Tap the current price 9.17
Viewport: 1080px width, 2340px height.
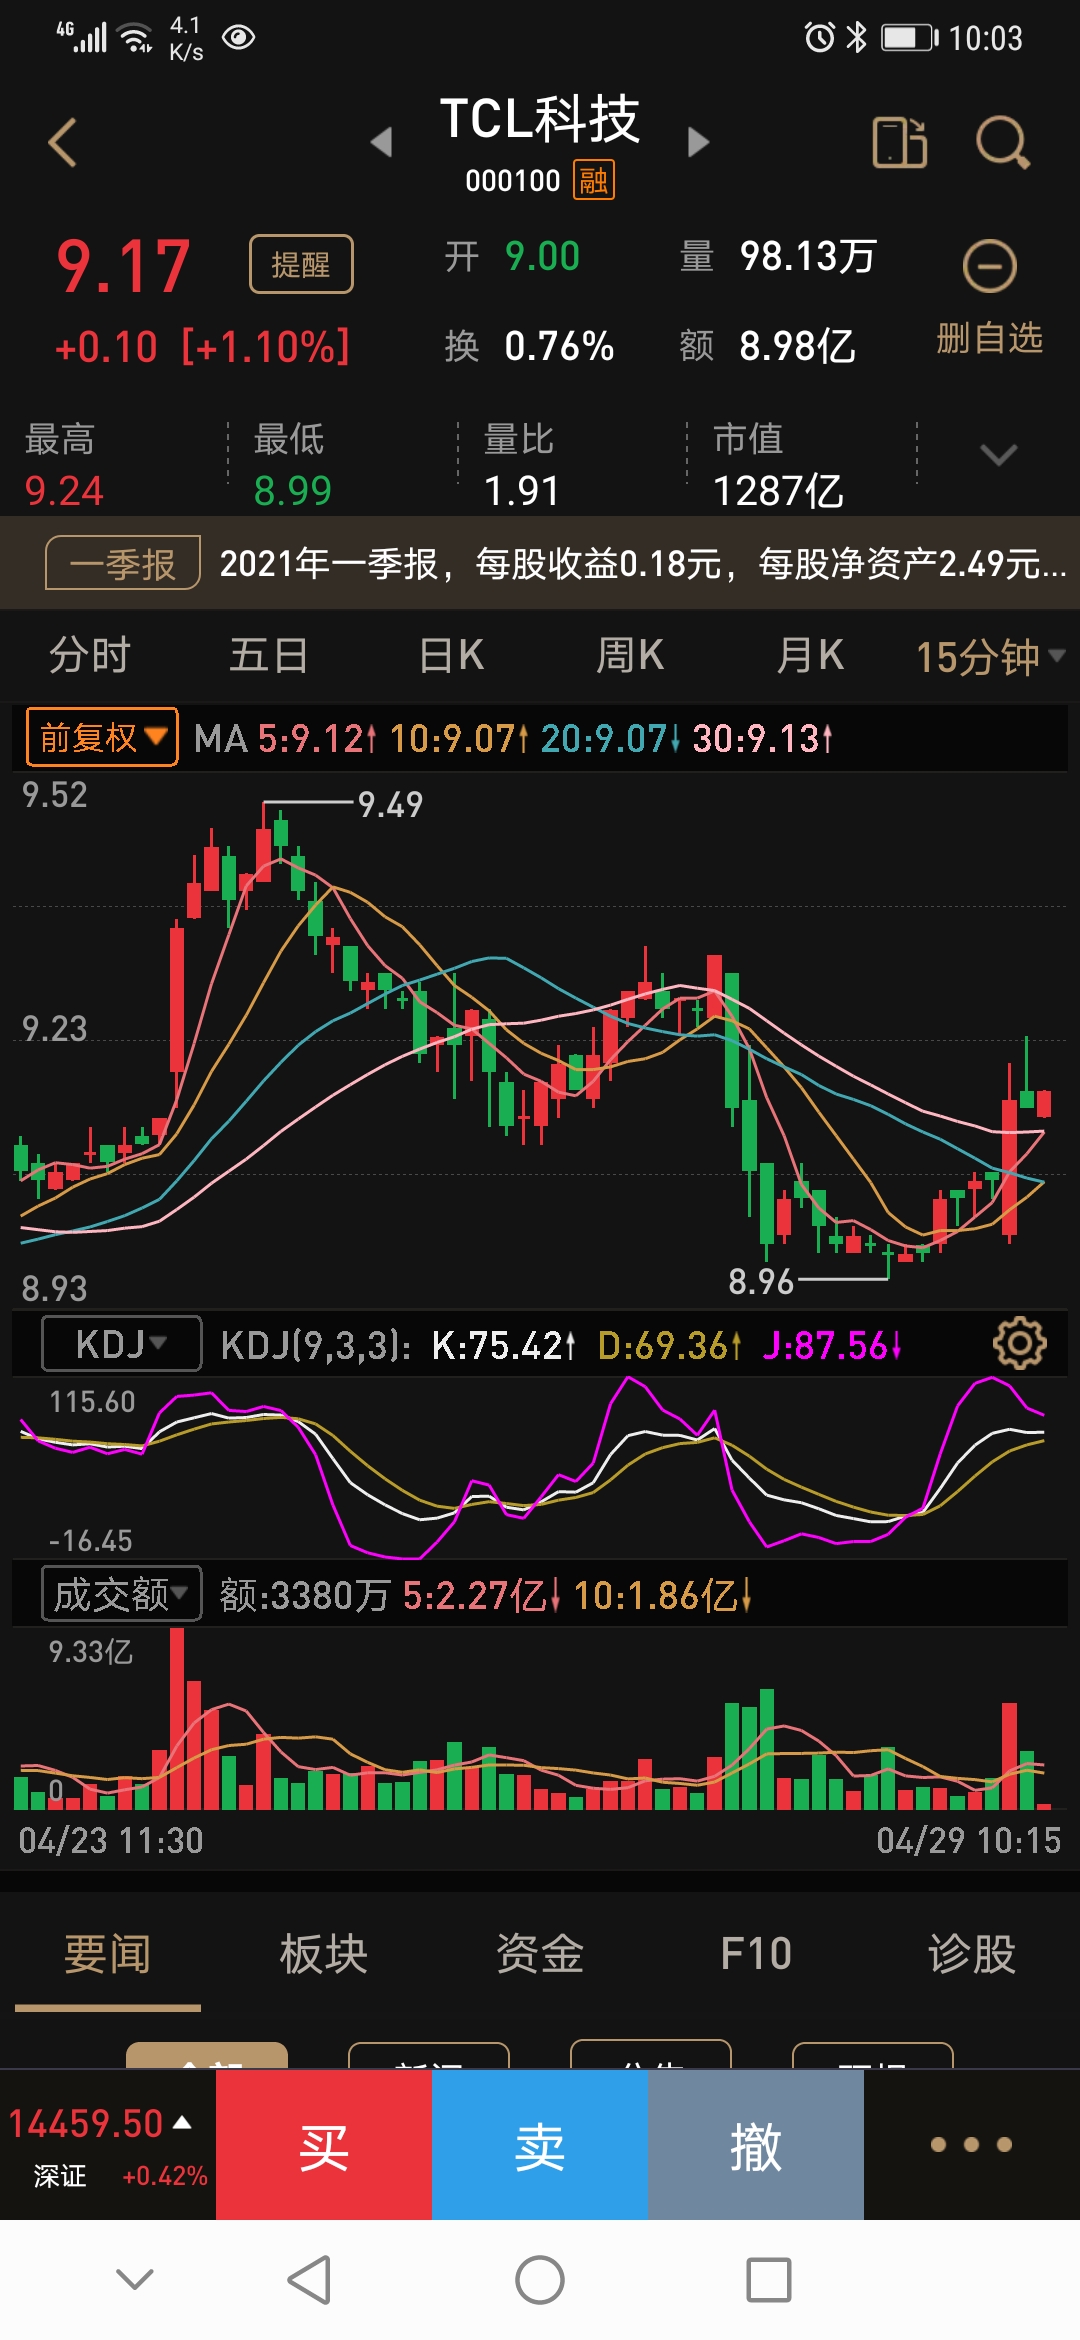(123, 267)
